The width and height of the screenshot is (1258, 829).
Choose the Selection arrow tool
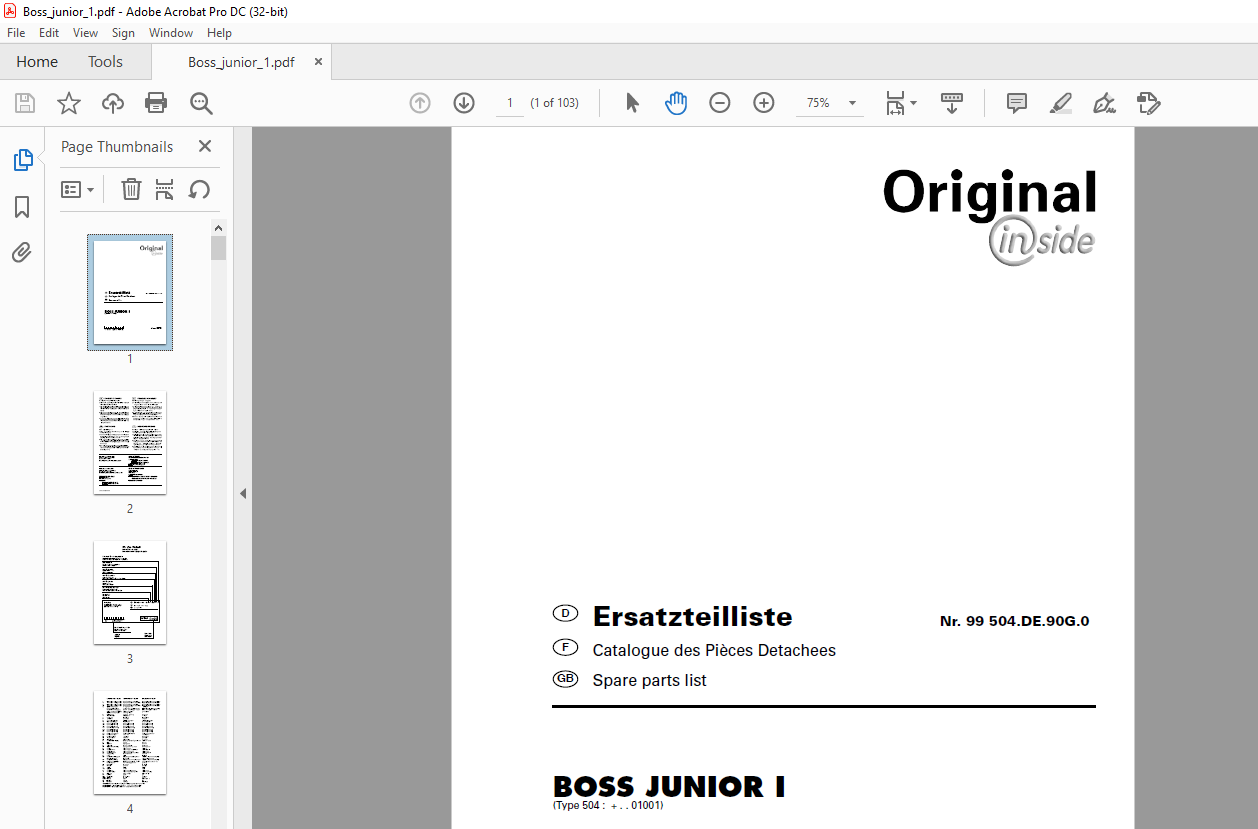click(632, 103)
